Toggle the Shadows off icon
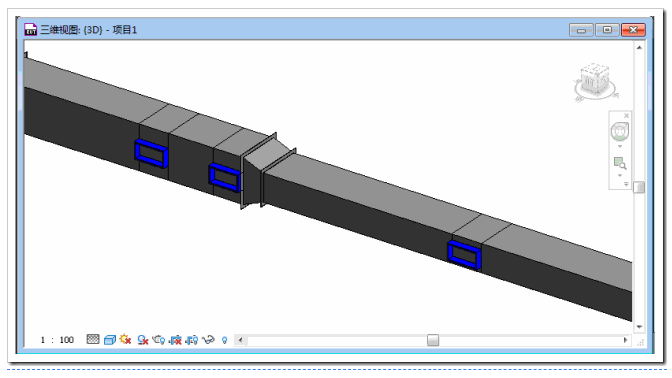Screen dimensions: 672x378 tap(143, 340)
